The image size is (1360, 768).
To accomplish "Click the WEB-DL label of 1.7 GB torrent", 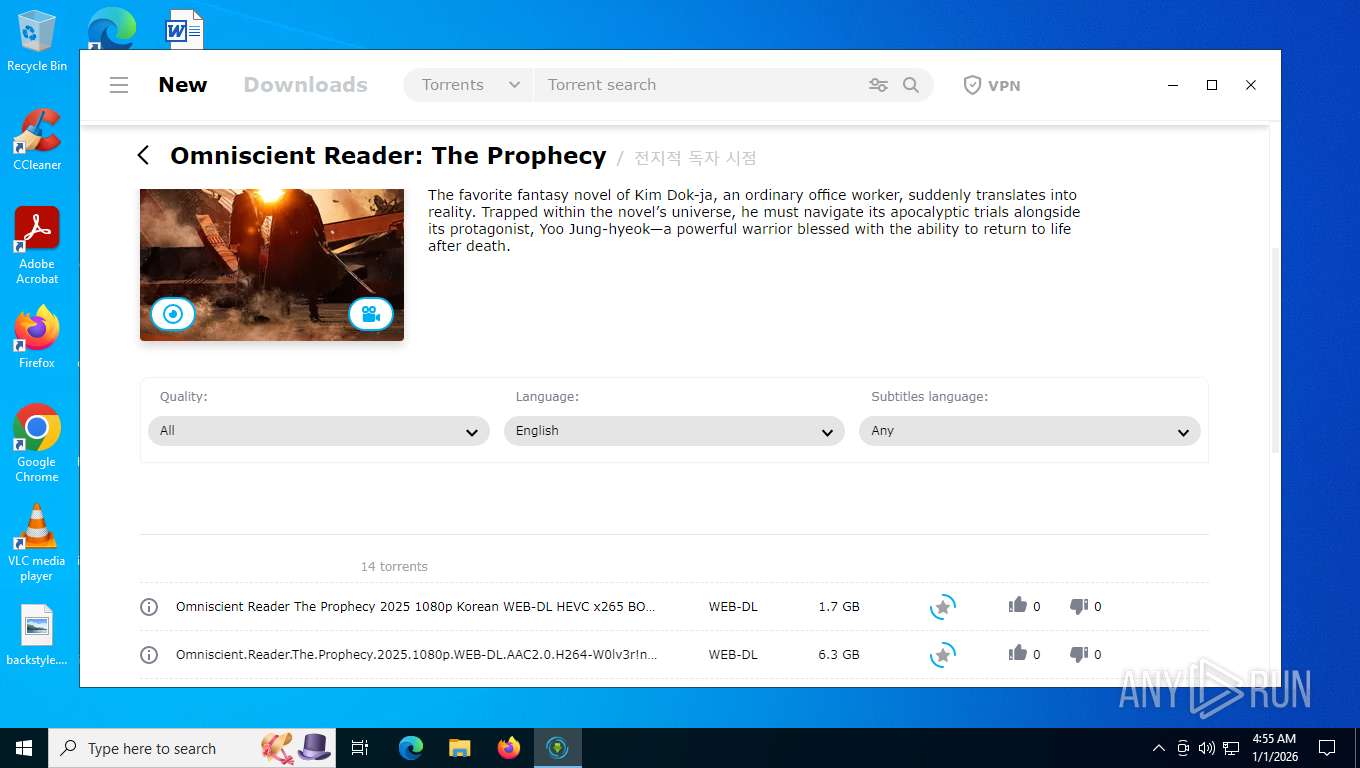I will (733, 607).
